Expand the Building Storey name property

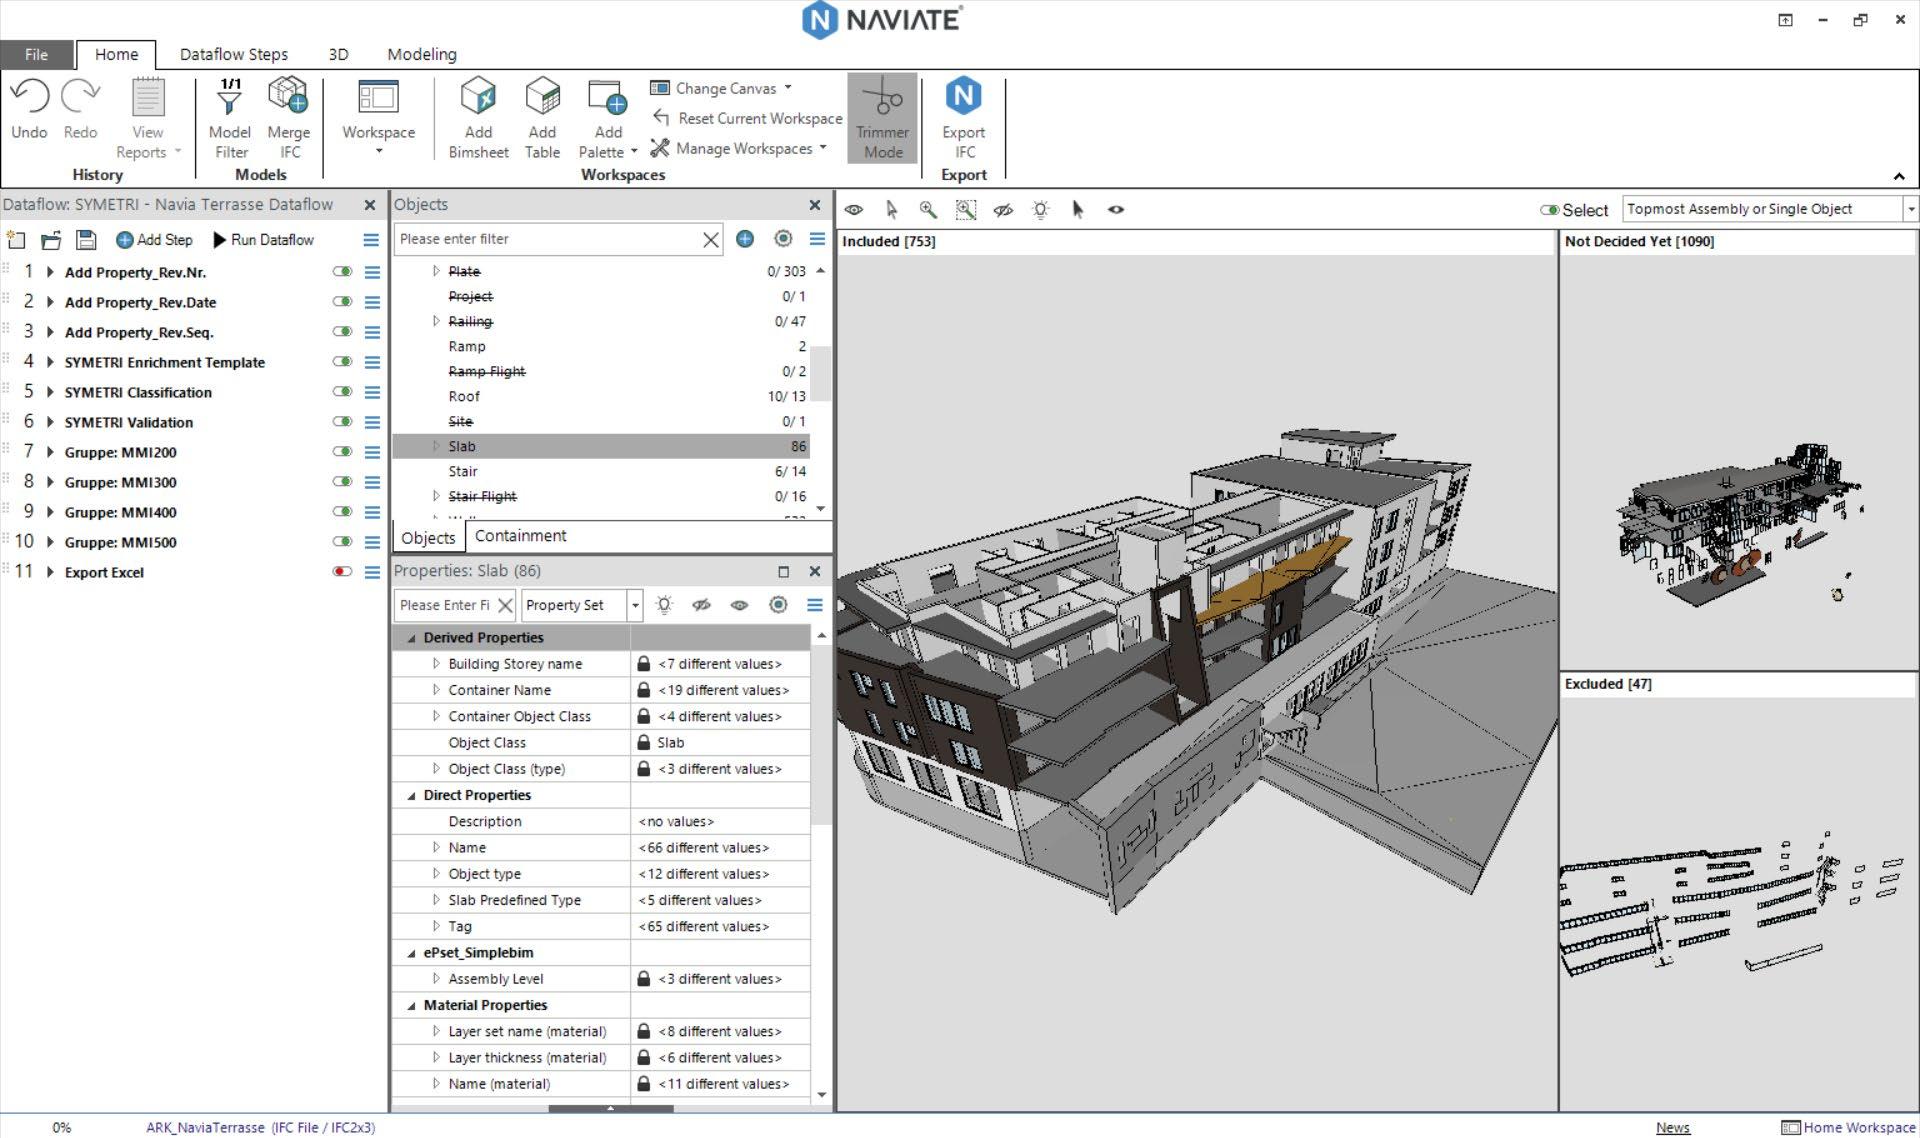point(436,664)
